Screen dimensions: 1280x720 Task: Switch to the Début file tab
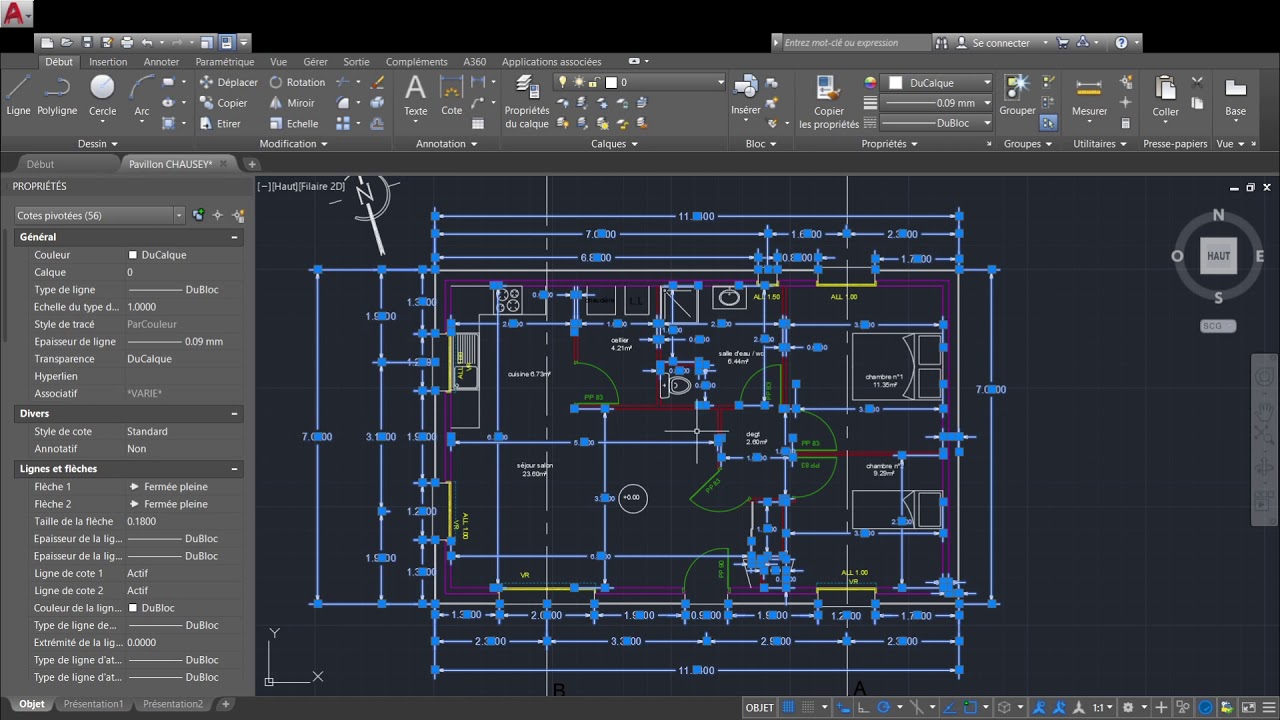(x=40, y=164)
